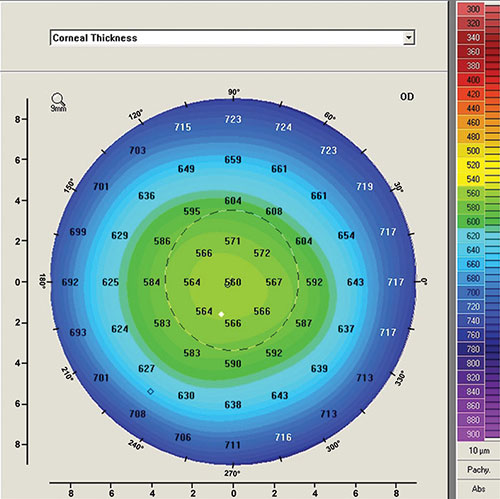Click the peripheral value 692
The image size is (500, 499).
pyautogui.click(x=70, y=282)
